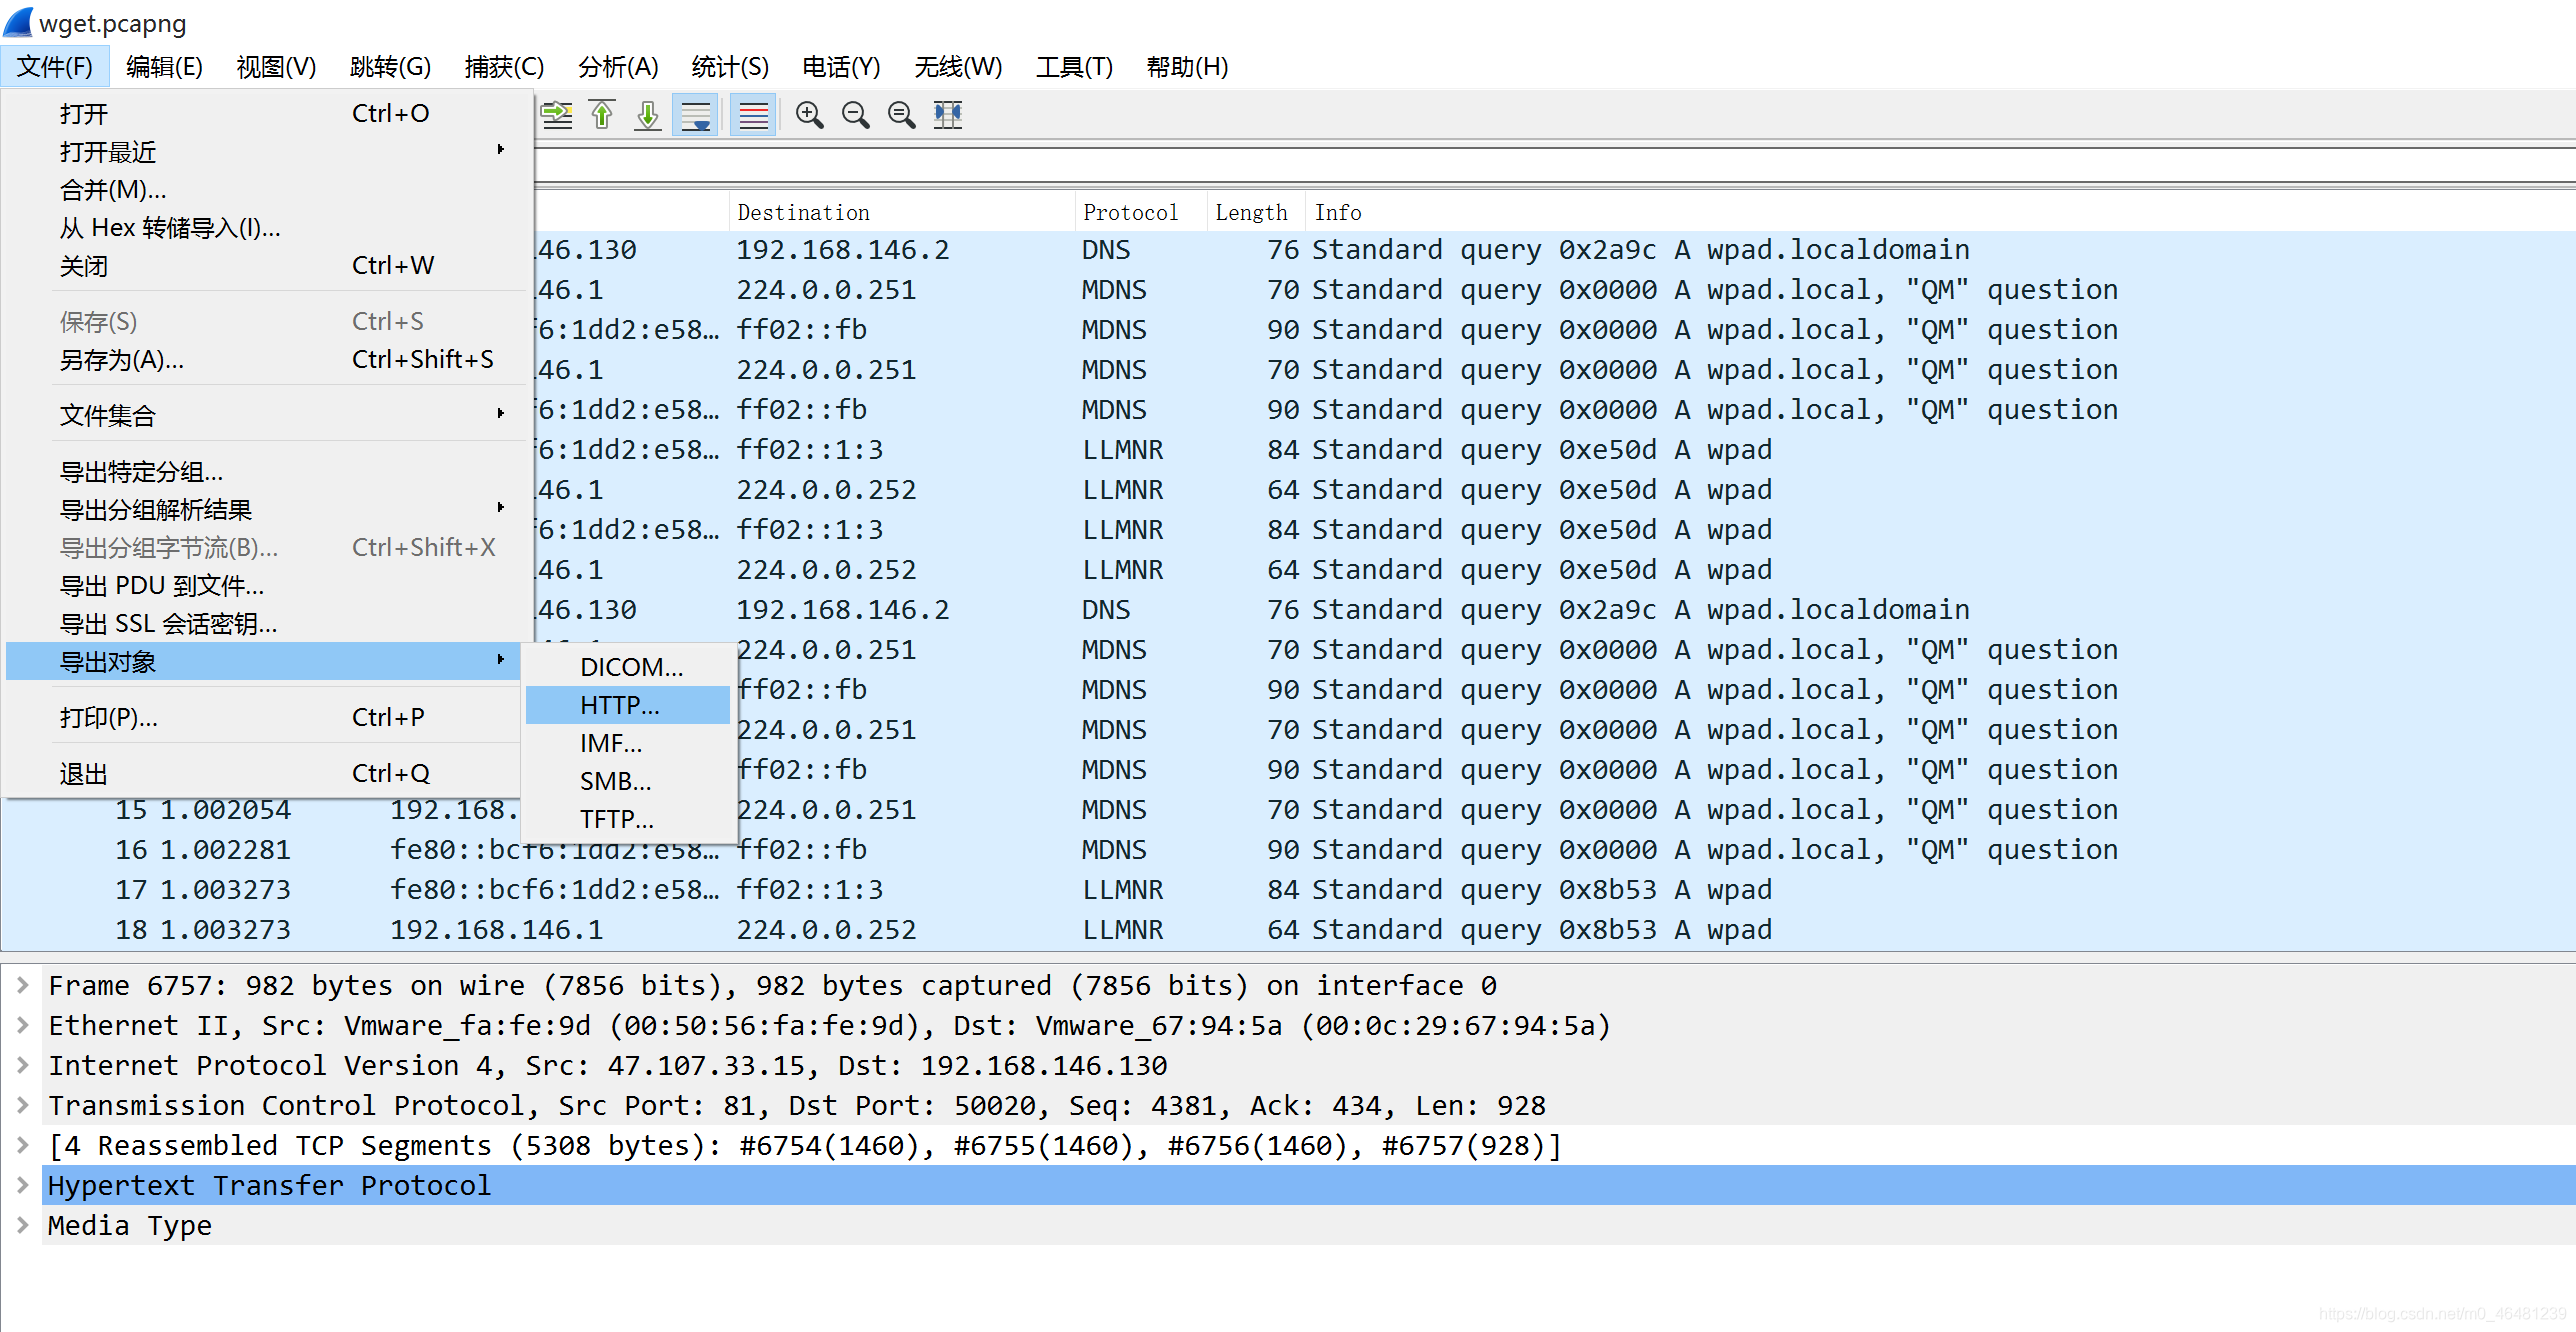
Task: Expand Transmission Control Protocol row
Action: pos(22,1106)
